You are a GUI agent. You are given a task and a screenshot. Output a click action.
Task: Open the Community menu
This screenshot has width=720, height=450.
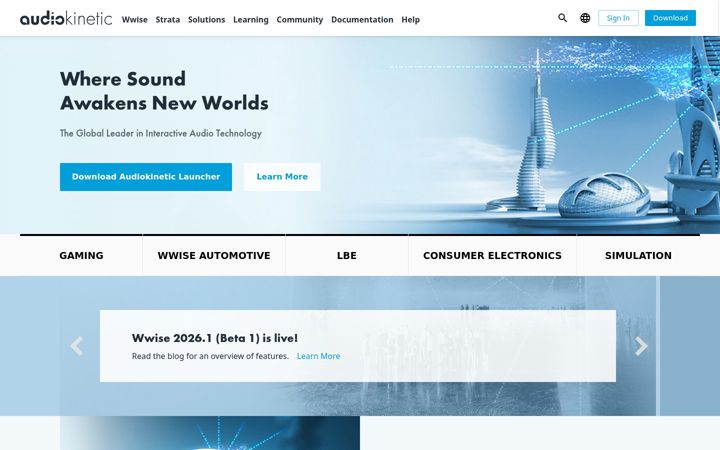pos(300,20)
